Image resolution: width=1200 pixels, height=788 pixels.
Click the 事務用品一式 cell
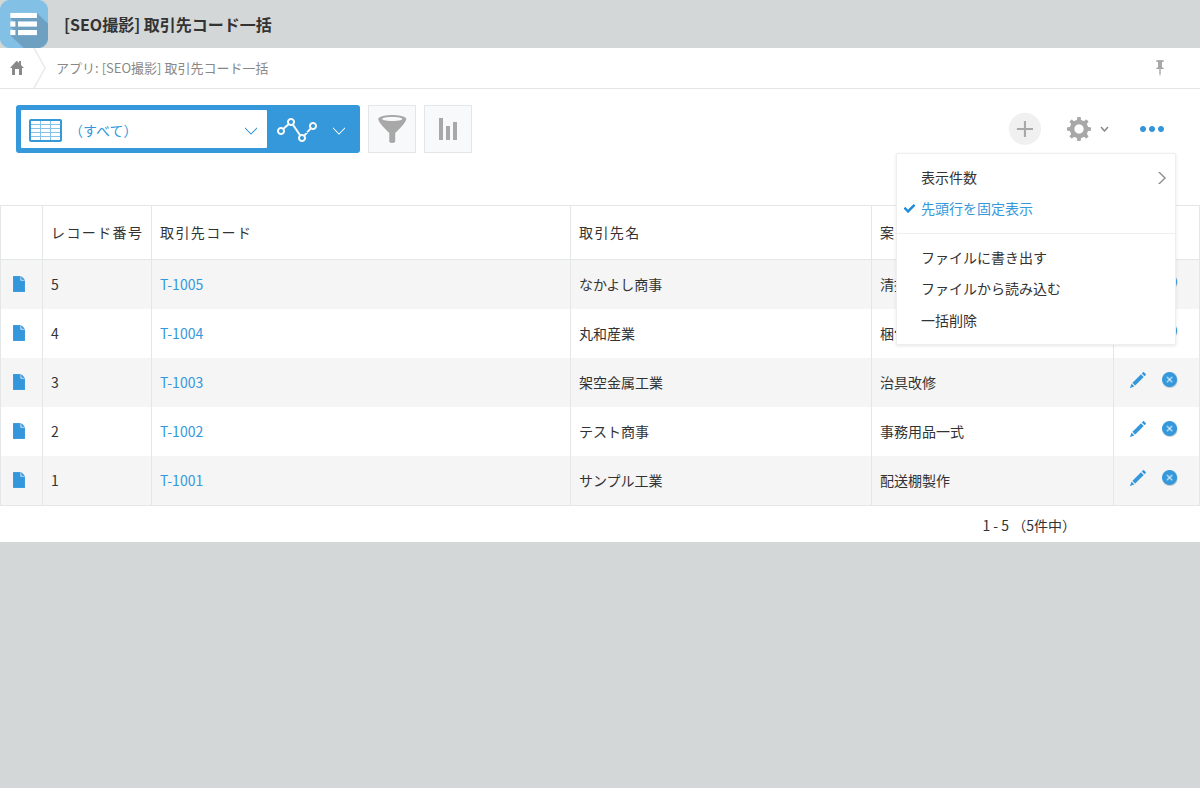(x=992, y=432)
